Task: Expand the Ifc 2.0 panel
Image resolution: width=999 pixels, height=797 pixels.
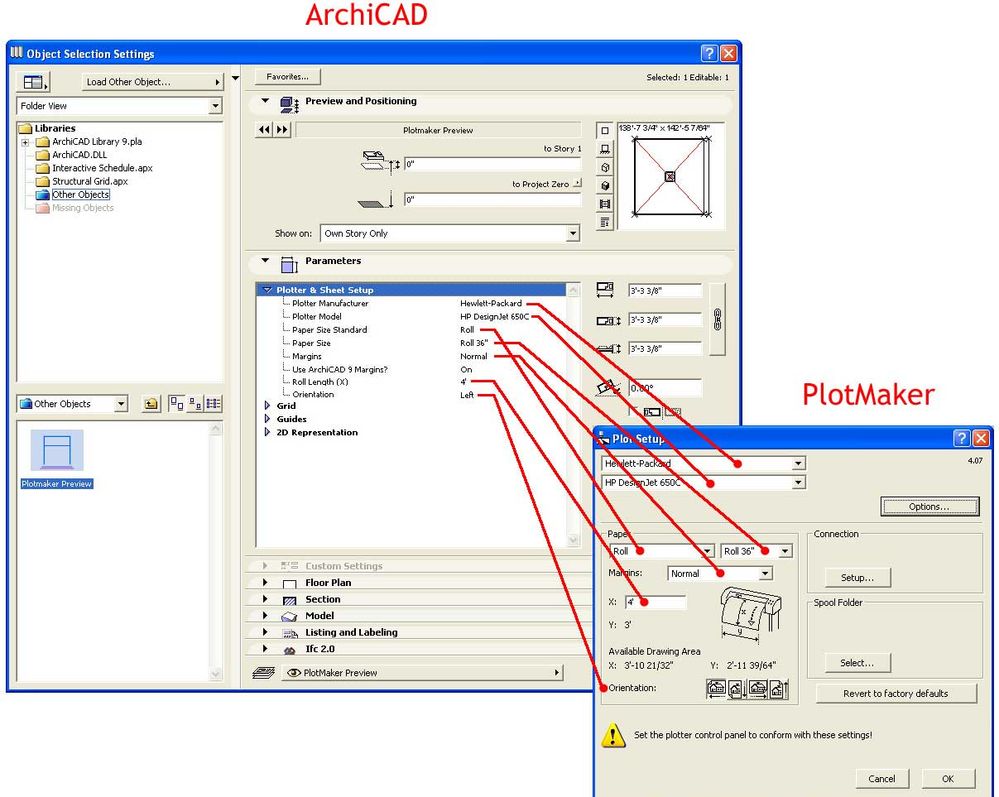Action: coord(265,649)
